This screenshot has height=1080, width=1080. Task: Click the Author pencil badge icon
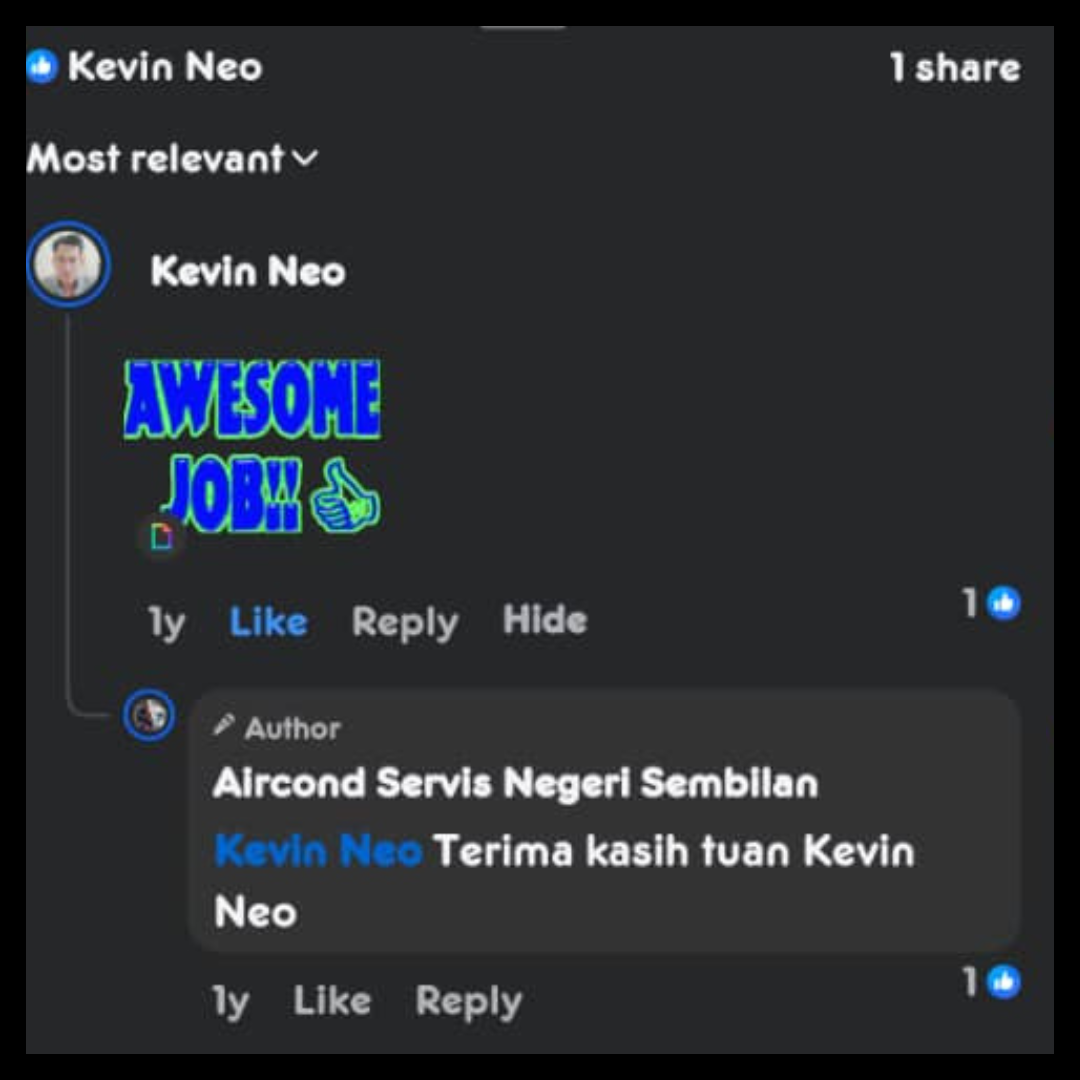click(223, 725)
